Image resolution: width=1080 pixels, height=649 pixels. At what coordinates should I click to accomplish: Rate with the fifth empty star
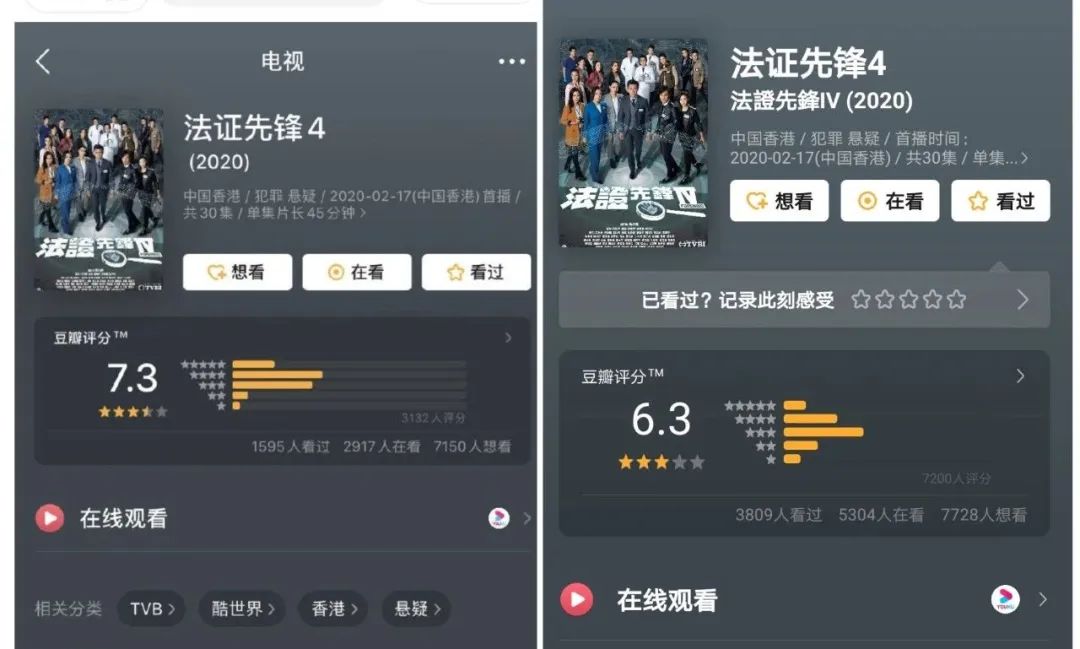[956, 300]
